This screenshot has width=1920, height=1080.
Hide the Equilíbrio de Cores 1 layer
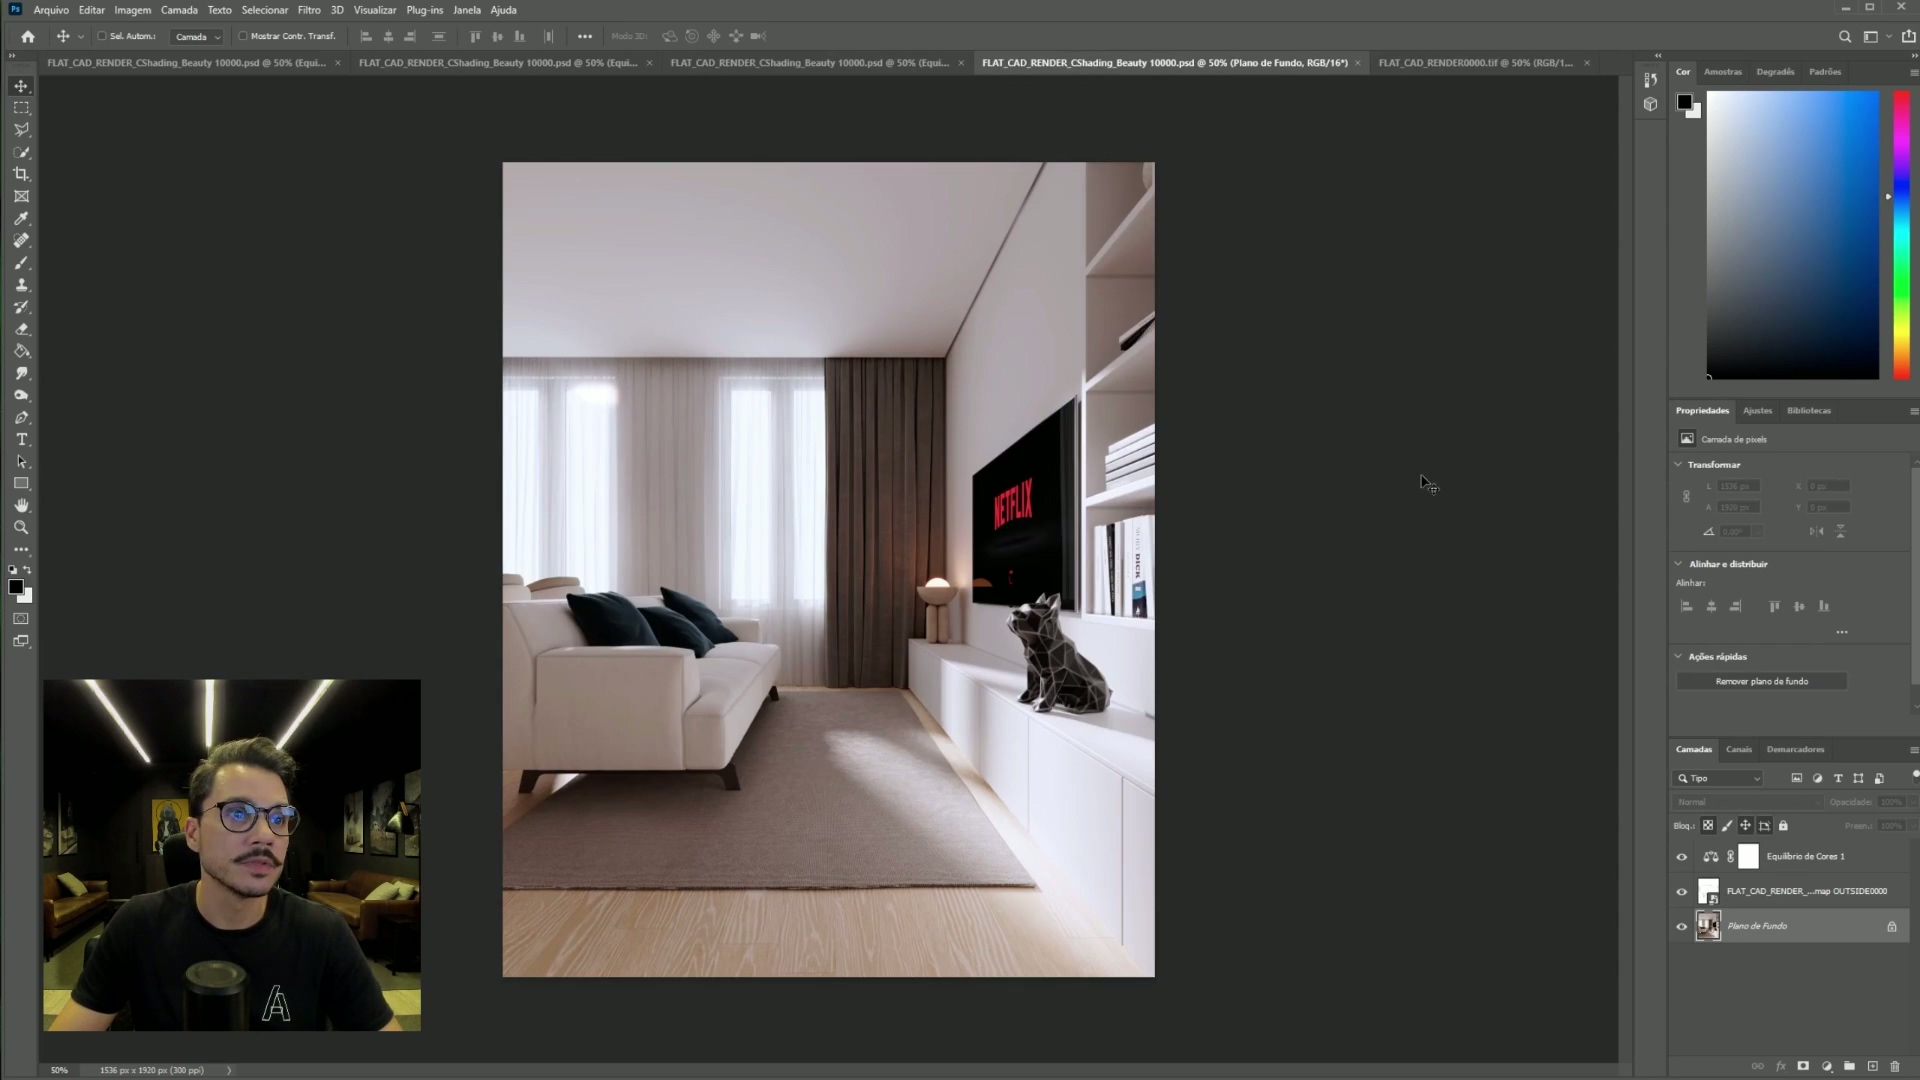point(1681,857)
